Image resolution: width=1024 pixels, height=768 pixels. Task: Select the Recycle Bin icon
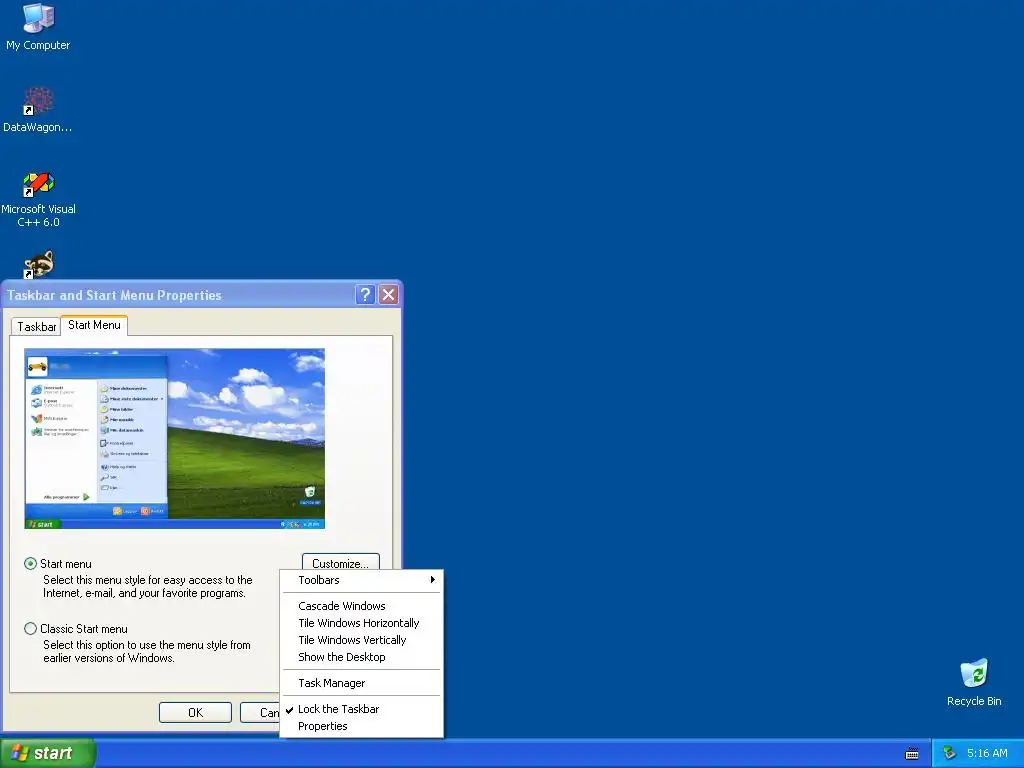(974, 682)
